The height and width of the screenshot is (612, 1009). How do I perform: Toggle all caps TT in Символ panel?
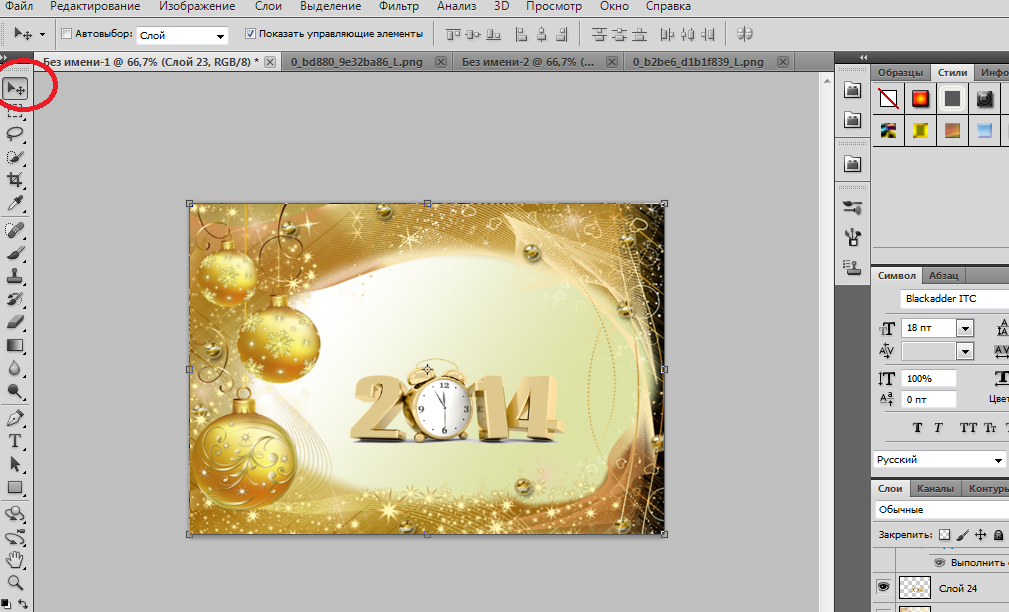pos(968,427)
